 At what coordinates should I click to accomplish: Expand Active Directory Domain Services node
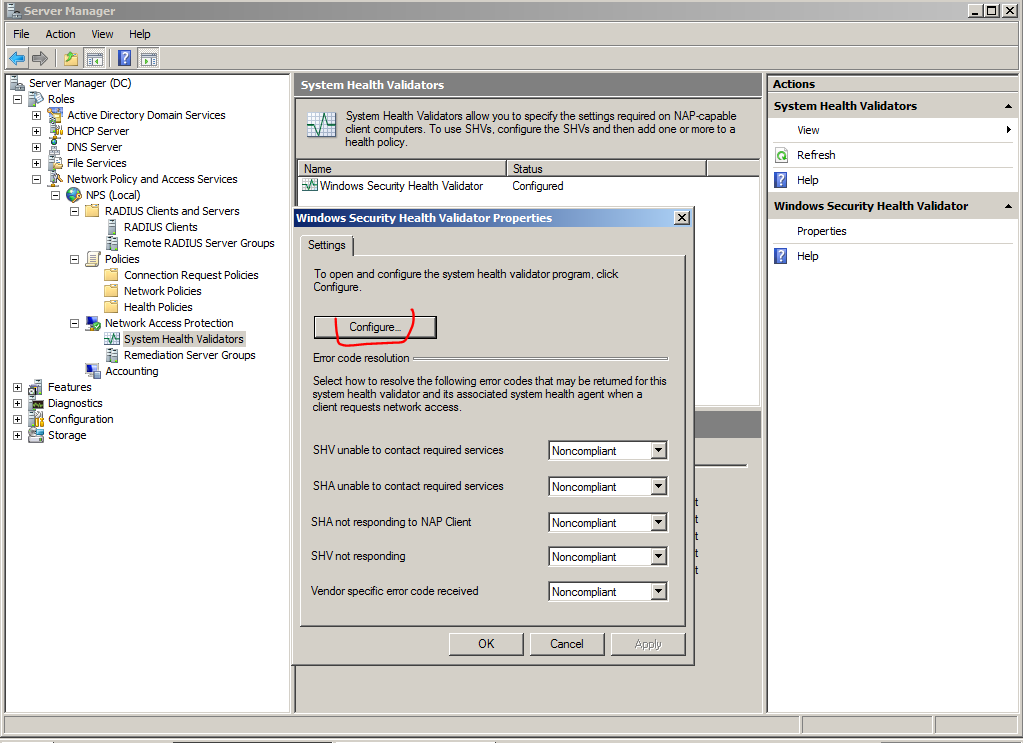[37, 115]
